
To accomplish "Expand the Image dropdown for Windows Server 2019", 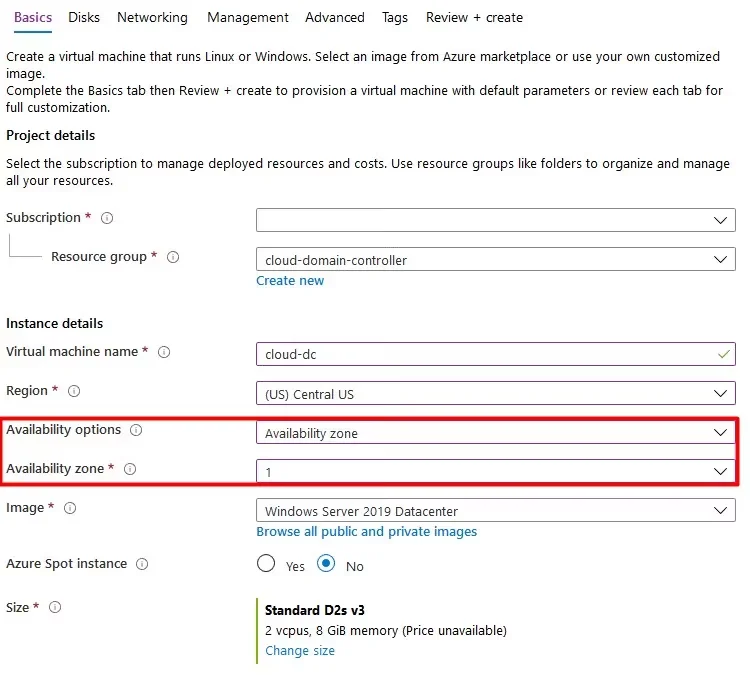I will pos(495,511).
